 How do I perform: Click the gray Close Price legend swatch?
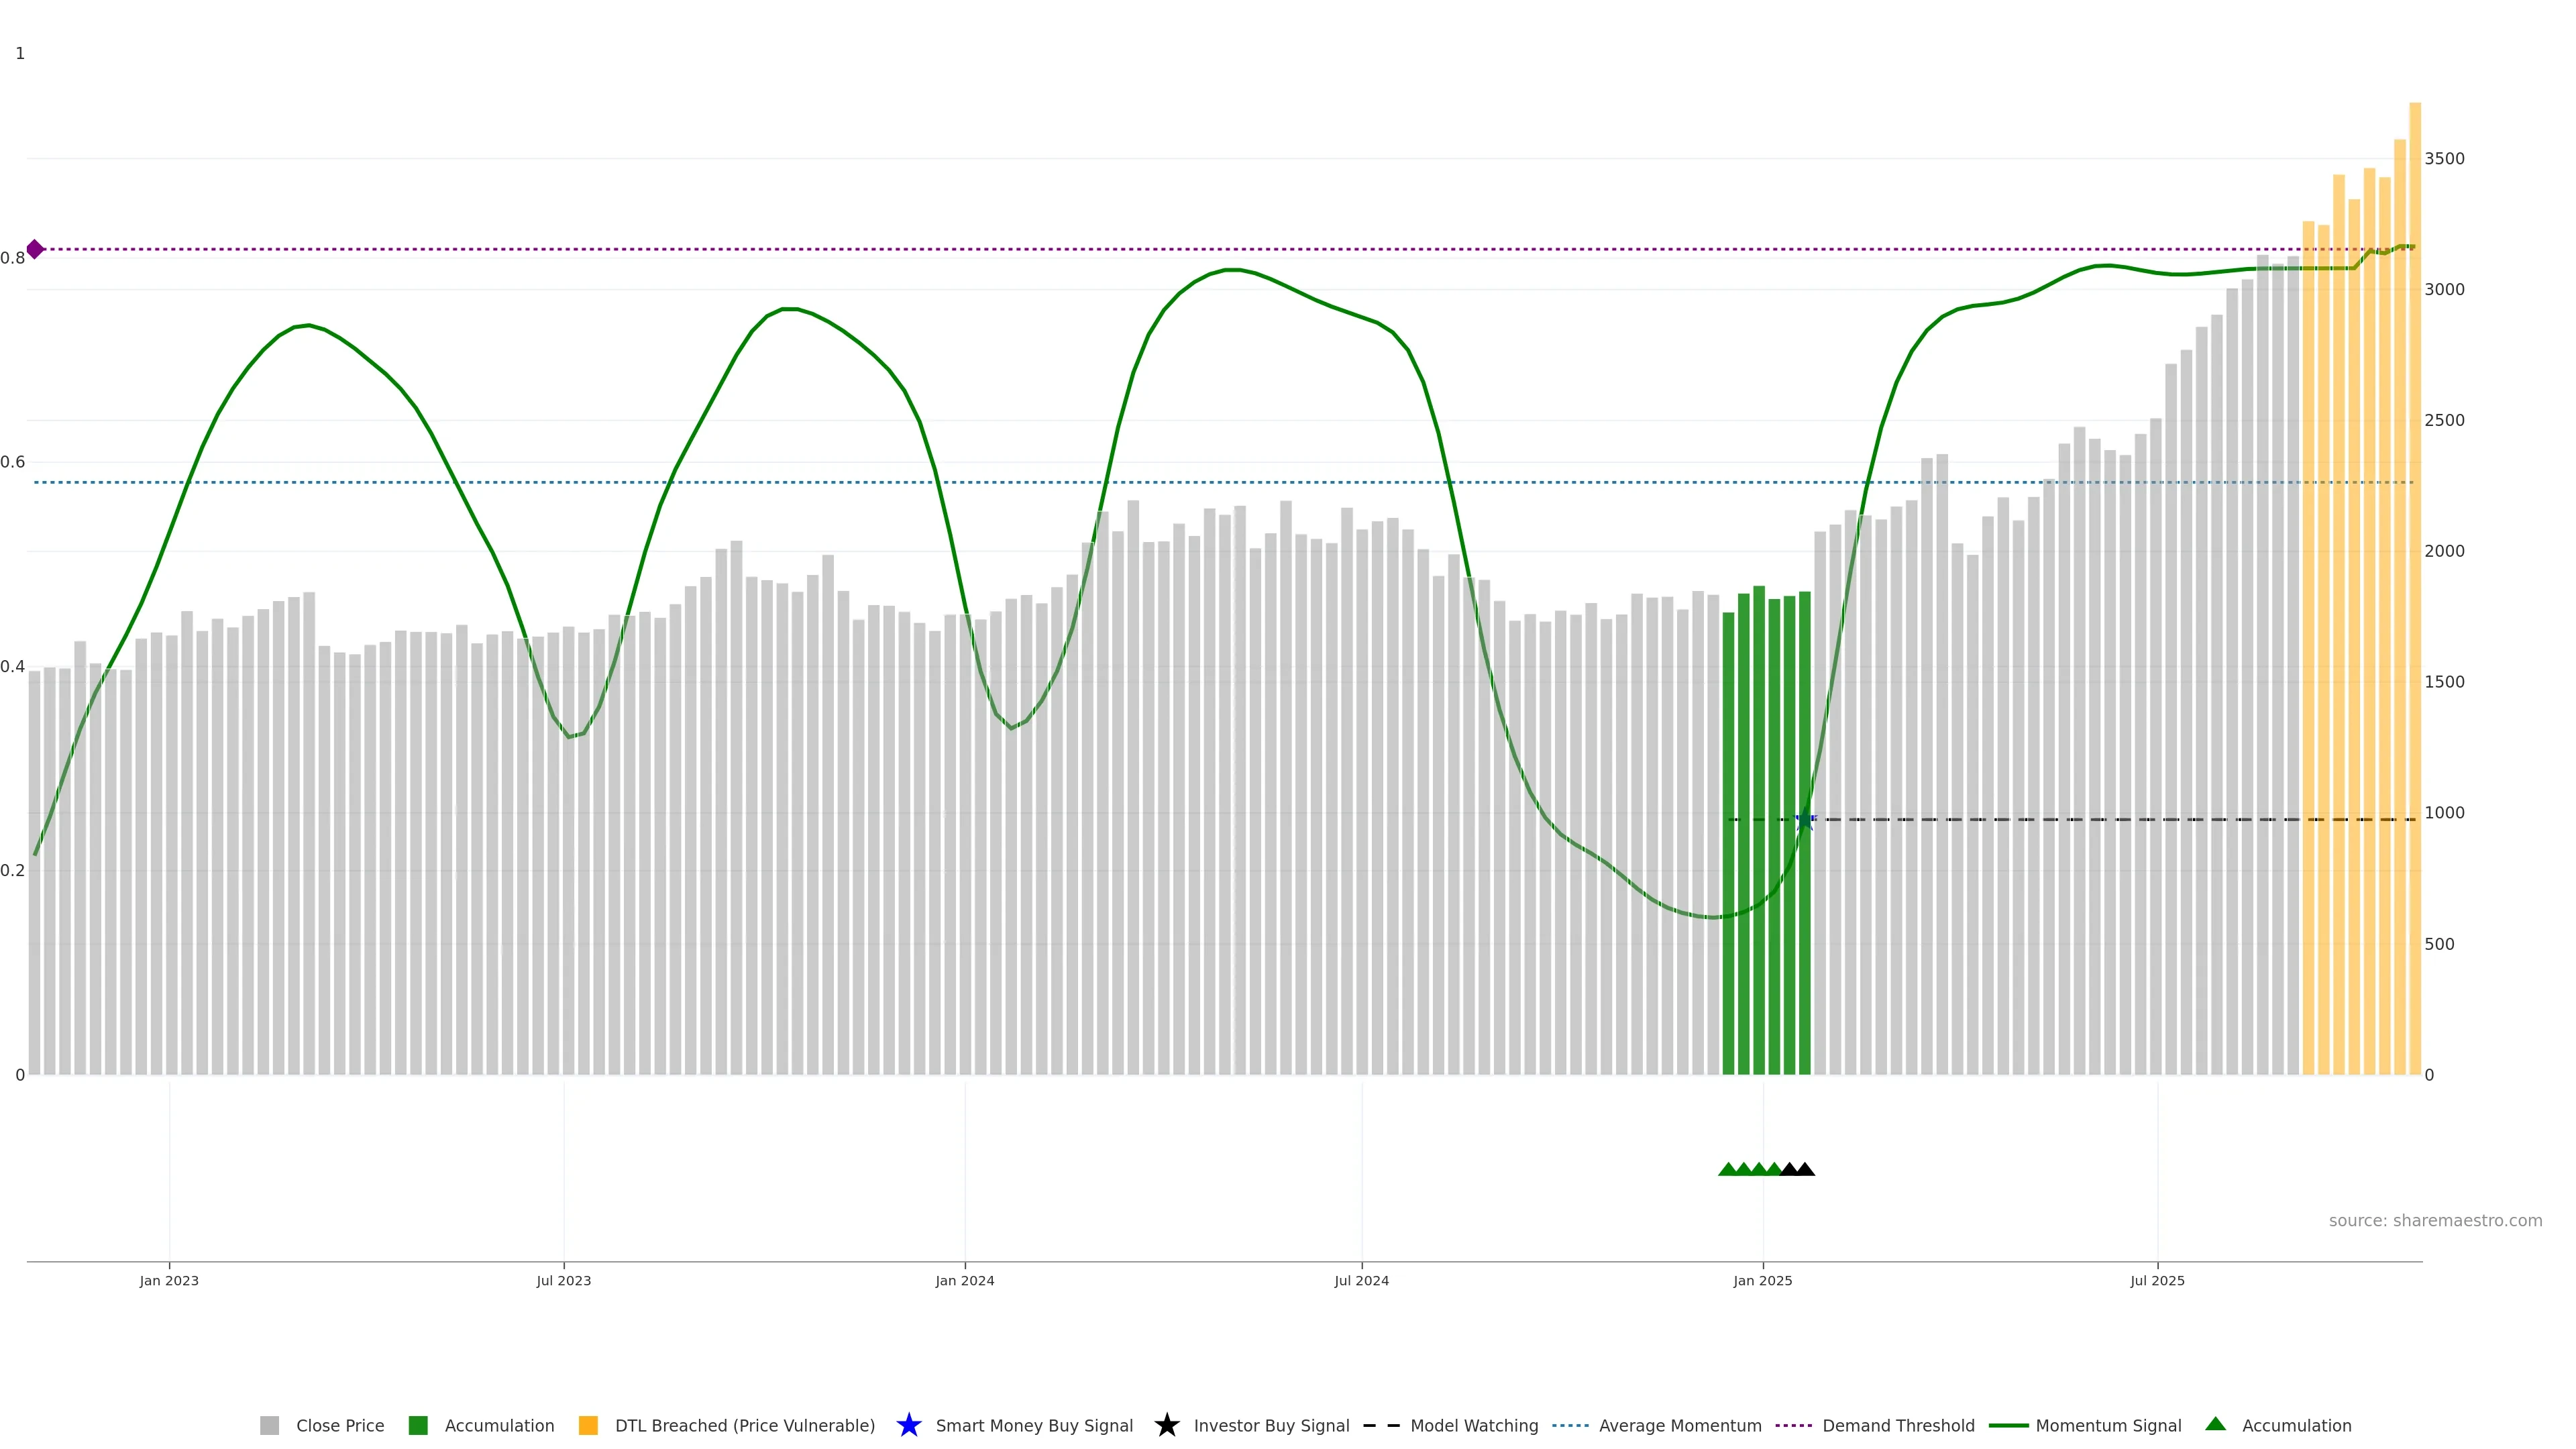(269, 1425)
